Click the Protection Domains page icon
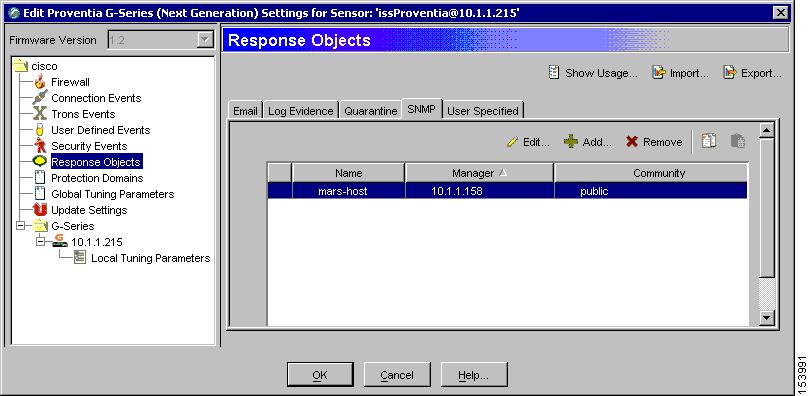The image size is (809, 396). pyautogui.click(x=40, y=177)
